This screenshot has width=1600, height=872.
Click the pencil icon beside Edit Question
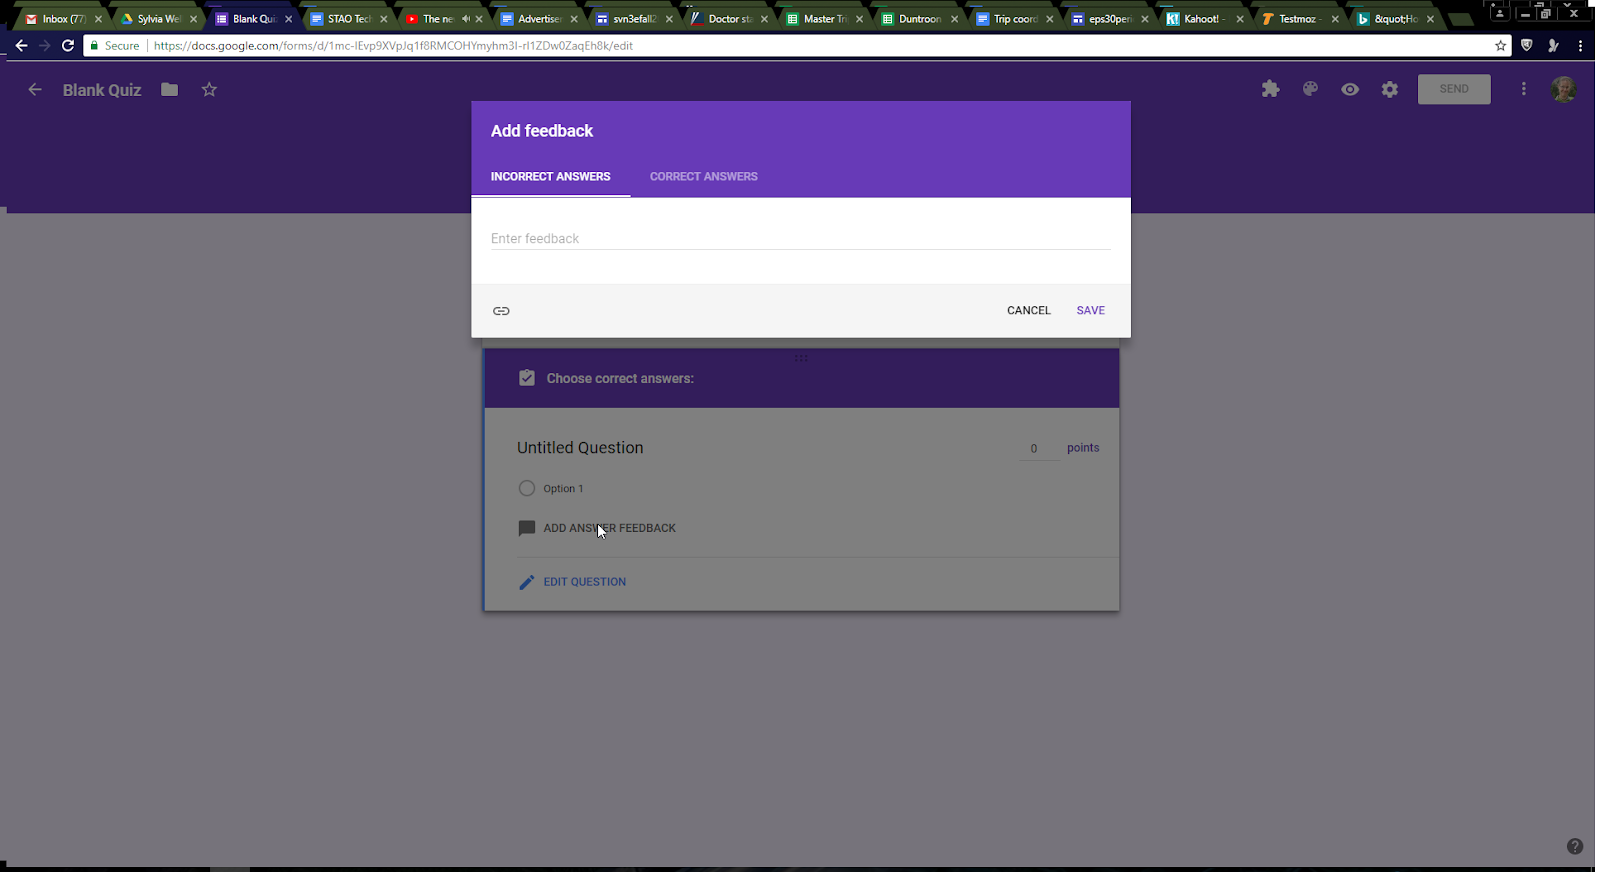click(x=527, y=582)
